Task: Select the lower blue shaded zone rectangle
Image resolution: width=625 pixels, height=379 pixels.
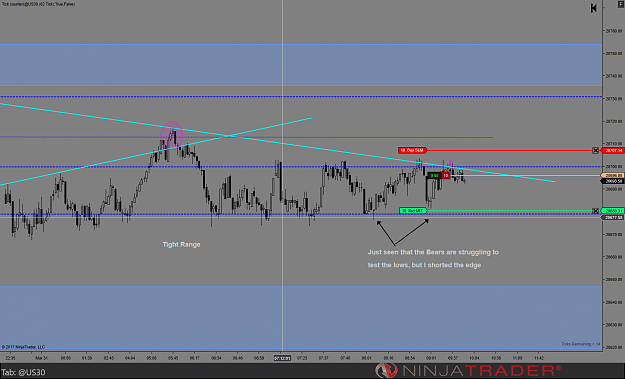Action: click(301, 318)
